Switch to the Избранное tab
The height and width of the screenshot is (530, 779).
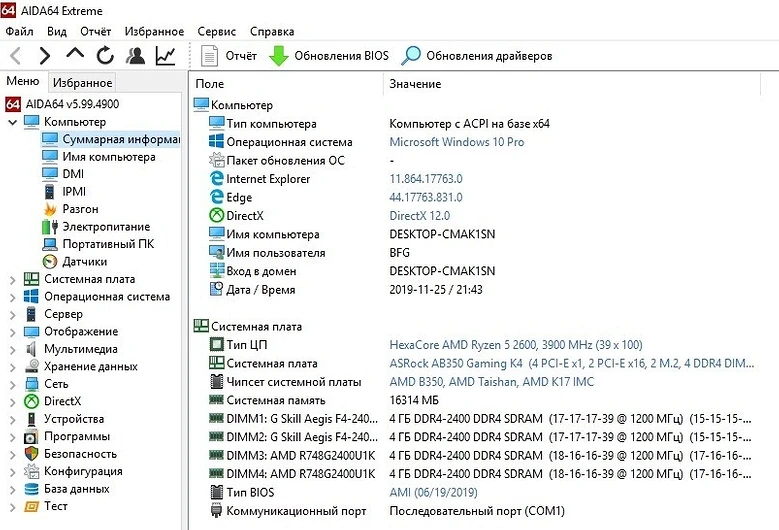pos(83,83)
